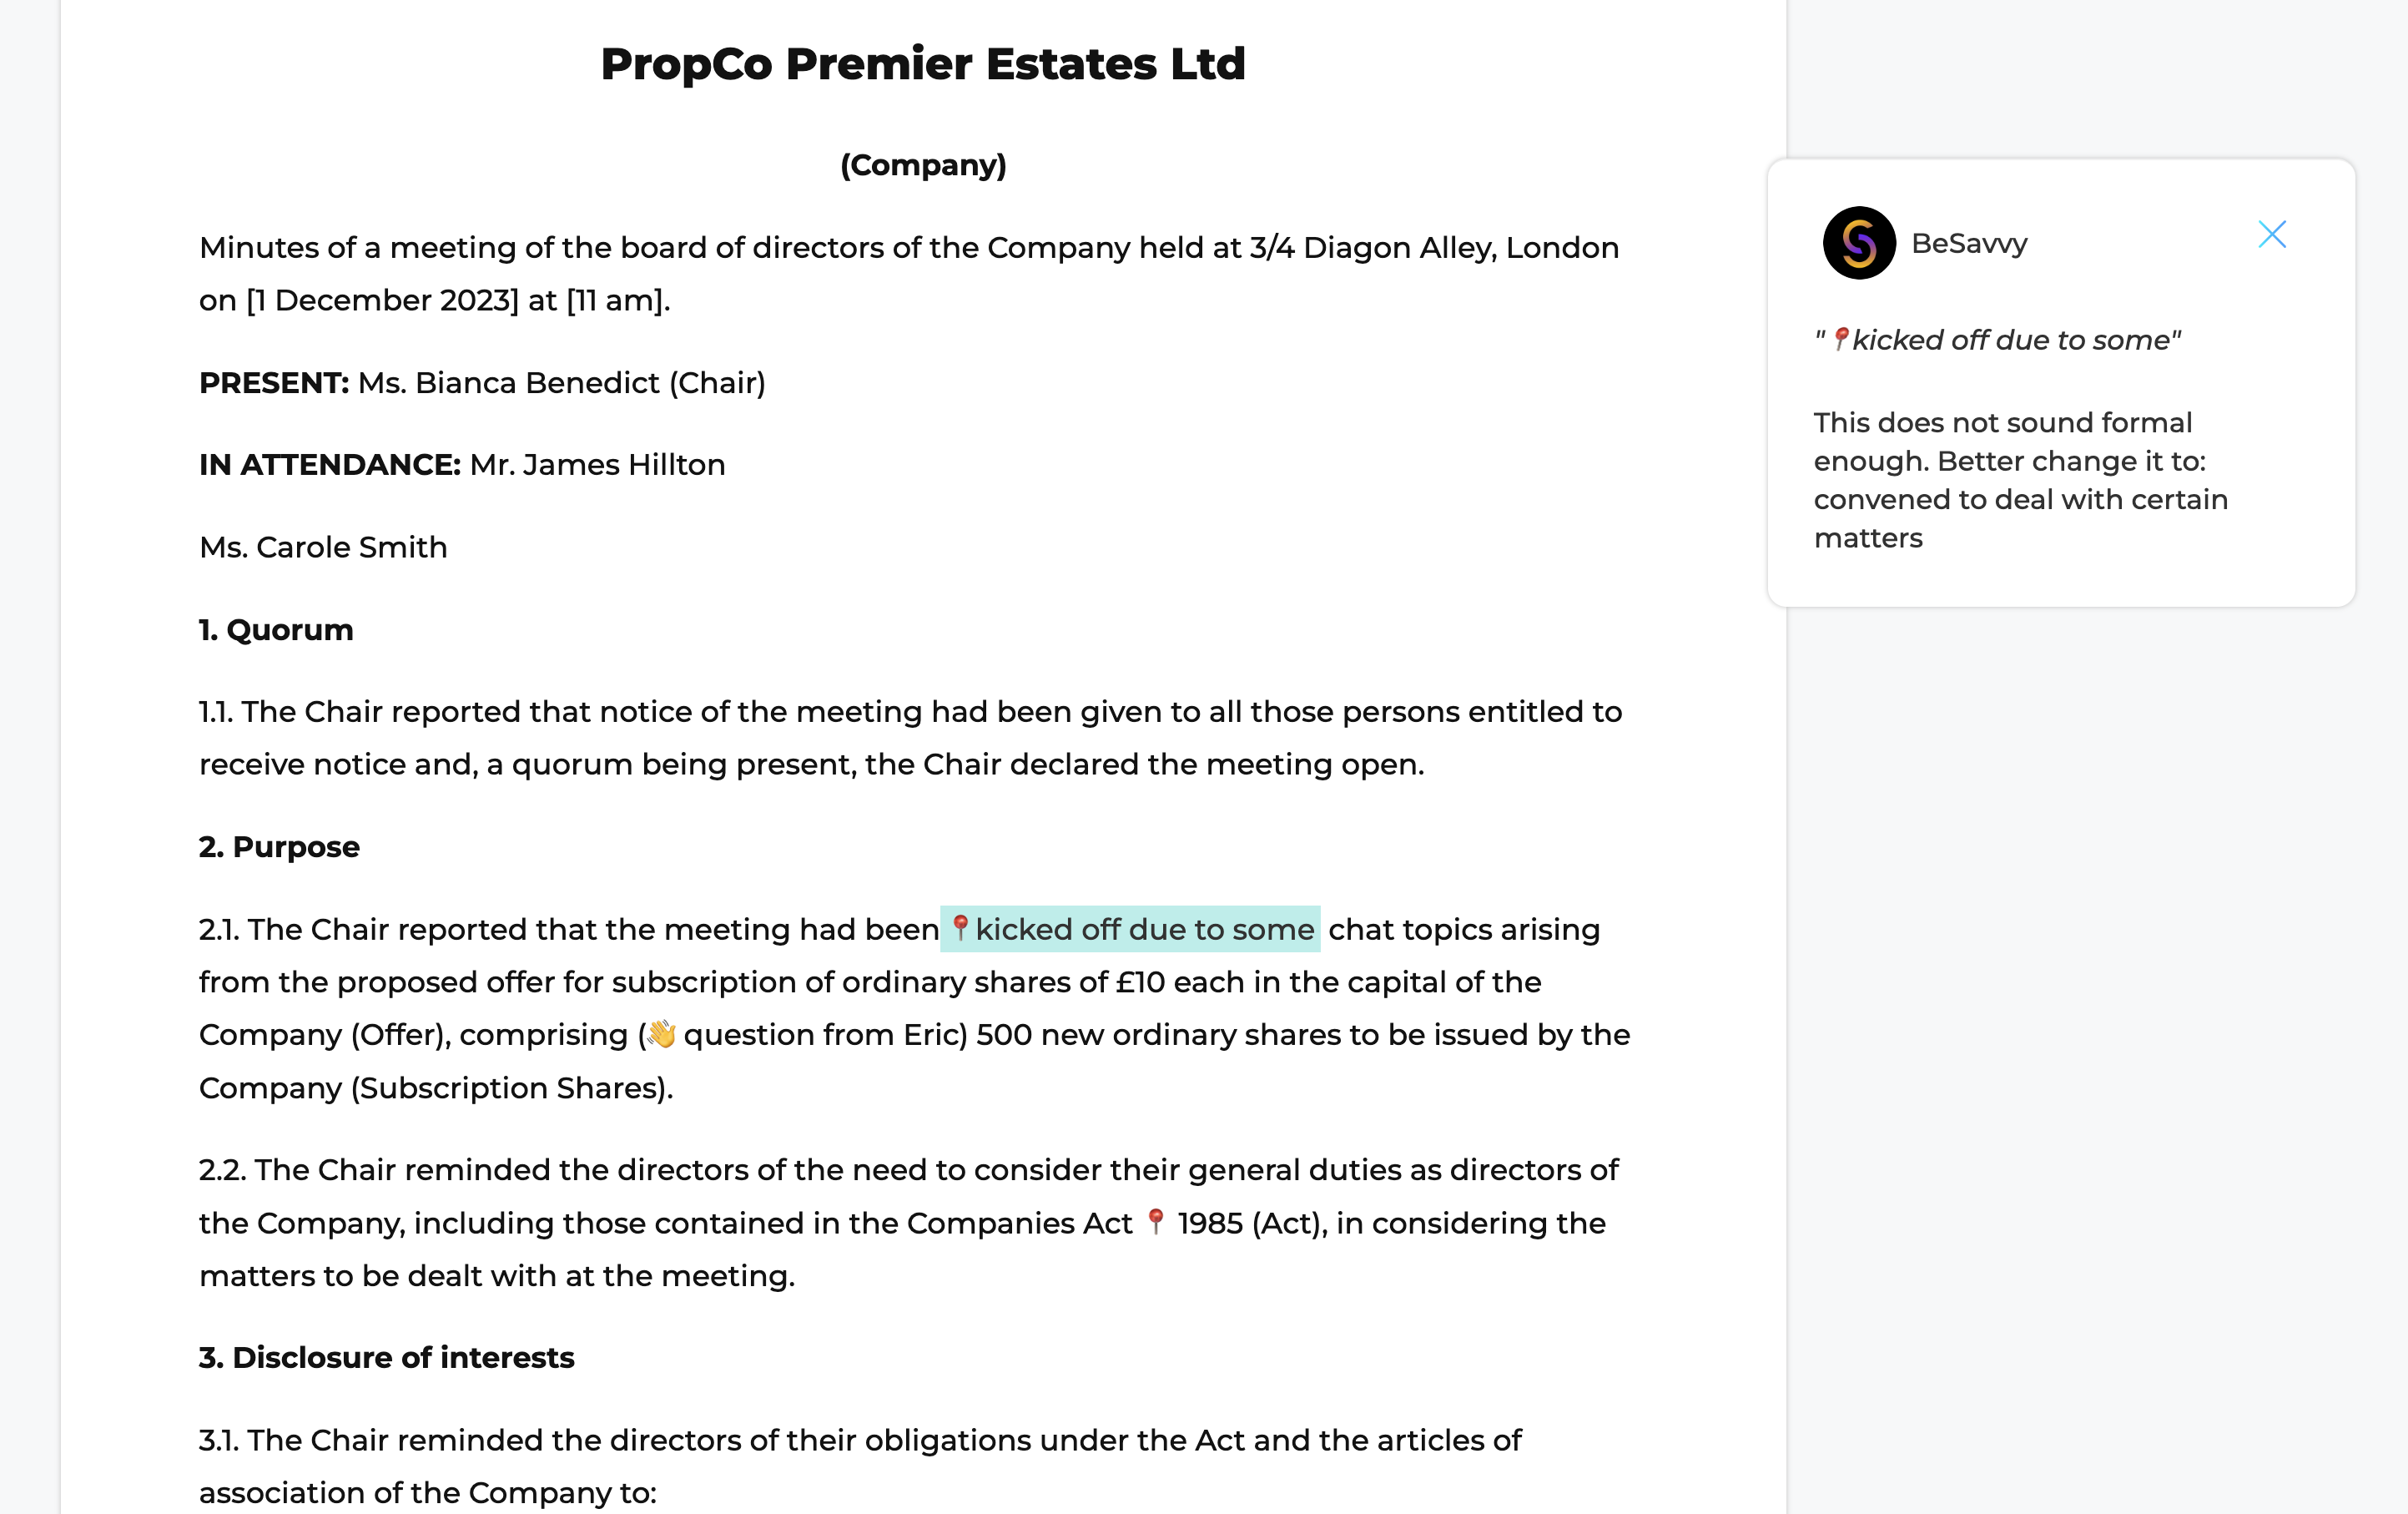Click the 'PRESENT:' label
The image size is (2408, 1514).
point(274,383)
